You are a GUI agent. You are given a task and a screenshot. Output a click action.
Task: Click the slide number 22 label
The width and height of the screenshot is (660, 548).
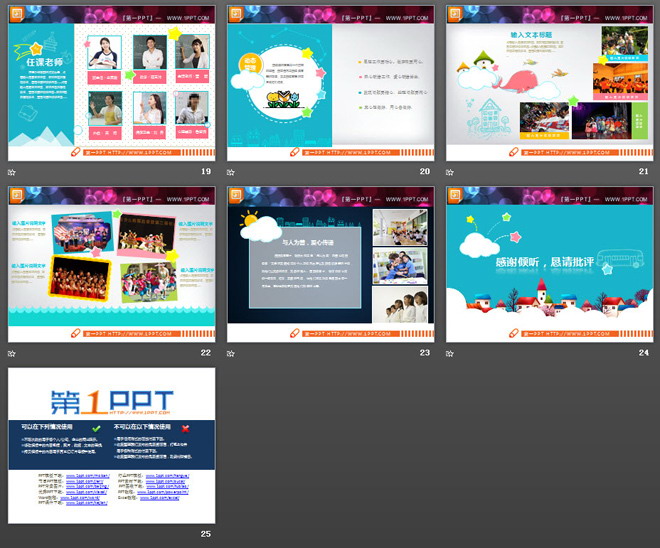[x=205, y=353]
